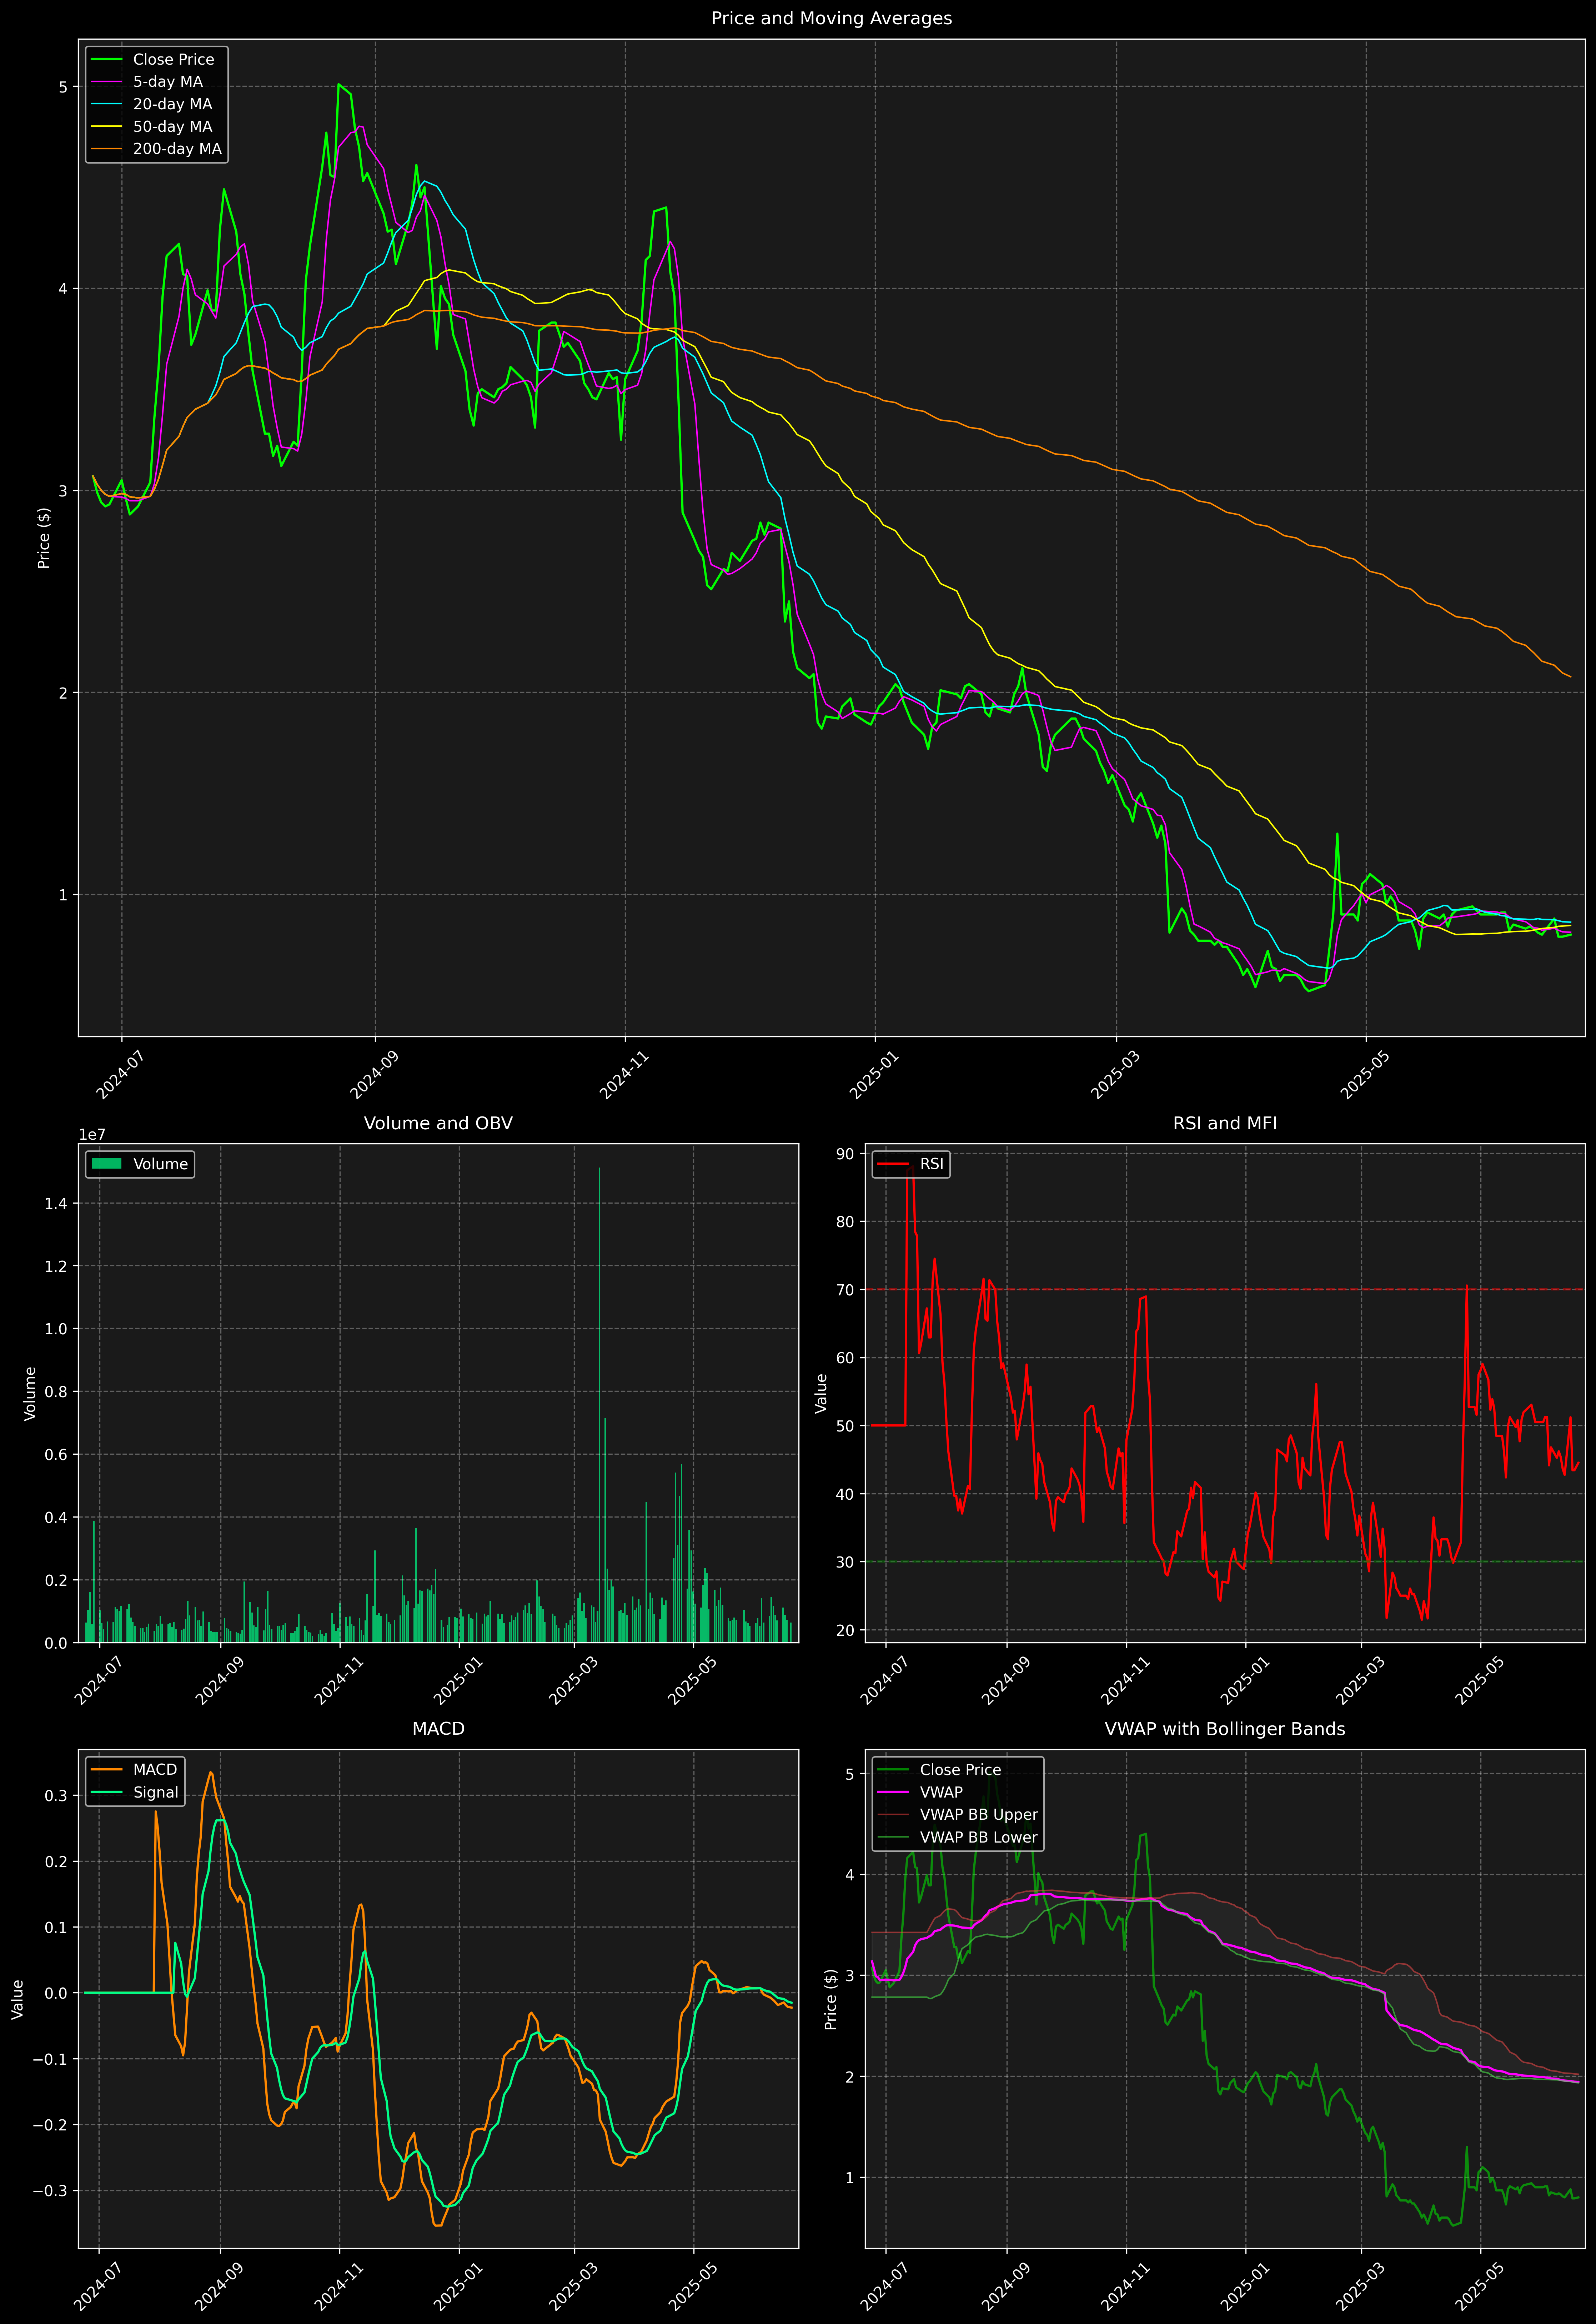Click the '−0.3' y-axis tick of the MACD chart
The width and height of the screenshot is (1596, 2324).
pos(51,2191)
